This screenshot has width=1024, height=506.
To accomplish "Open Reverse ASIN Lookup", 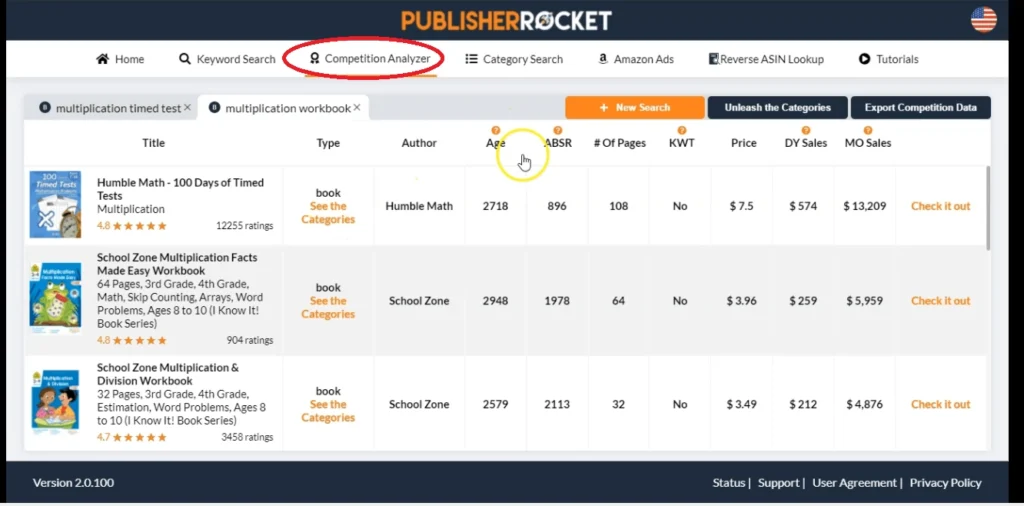I will pos(766,59).
